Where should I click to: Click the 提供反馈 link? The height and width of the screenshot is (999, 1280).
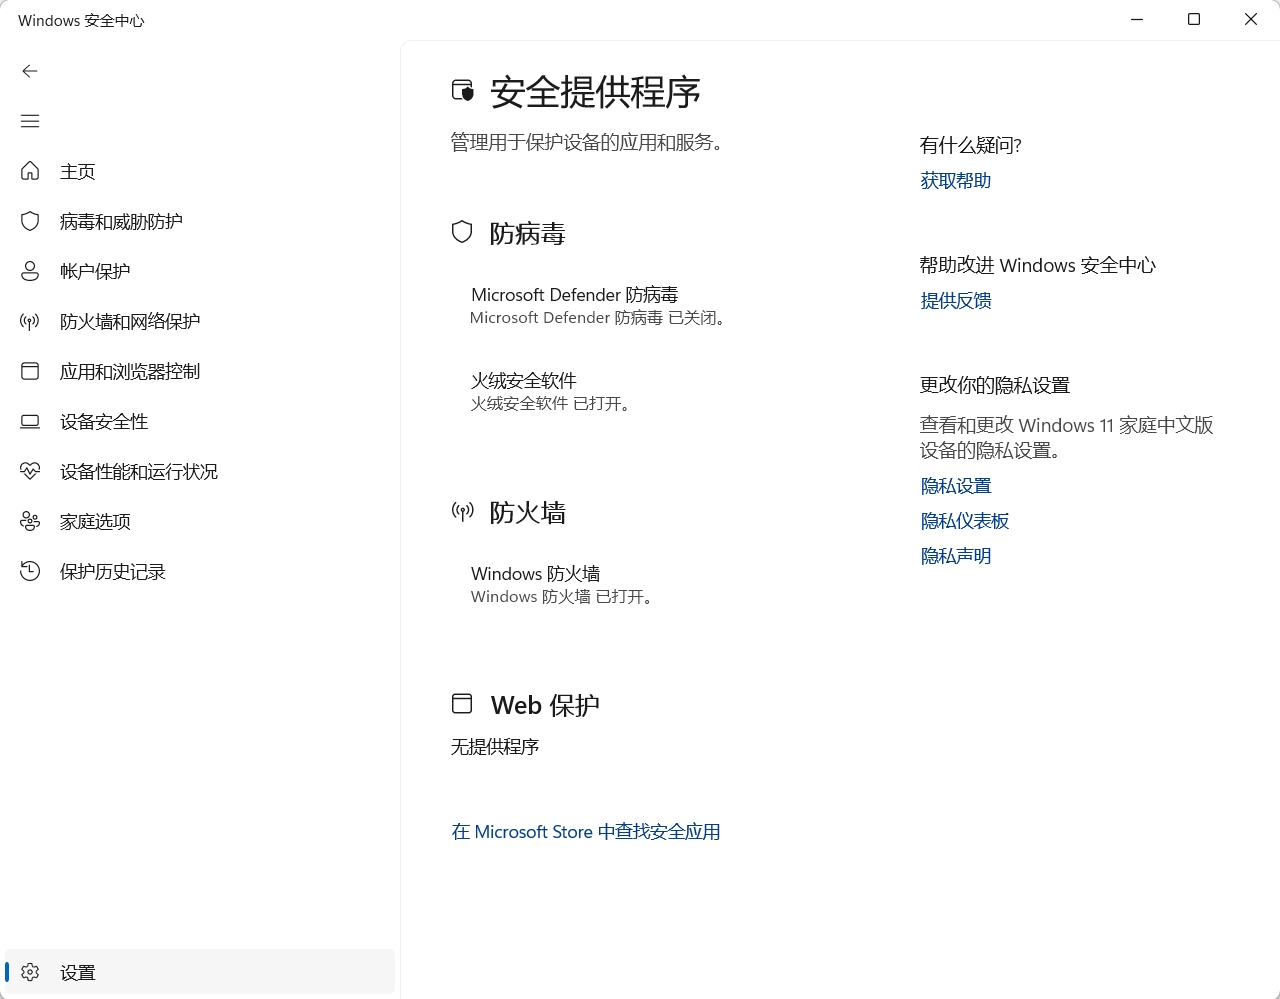coord(955,301)
